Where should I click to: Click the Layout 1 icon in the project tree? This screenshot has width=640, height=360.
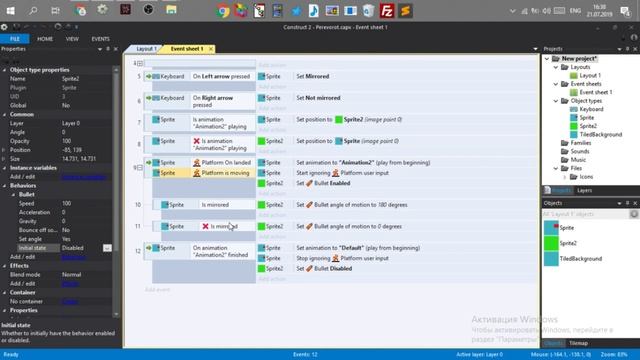click(x=574, y=76)
